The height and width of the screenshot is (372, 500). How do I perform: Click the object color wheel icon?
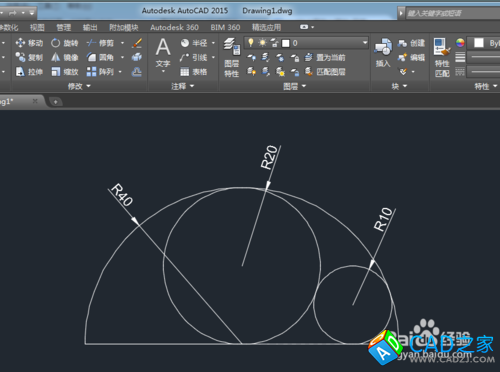(x=460, y=43)
